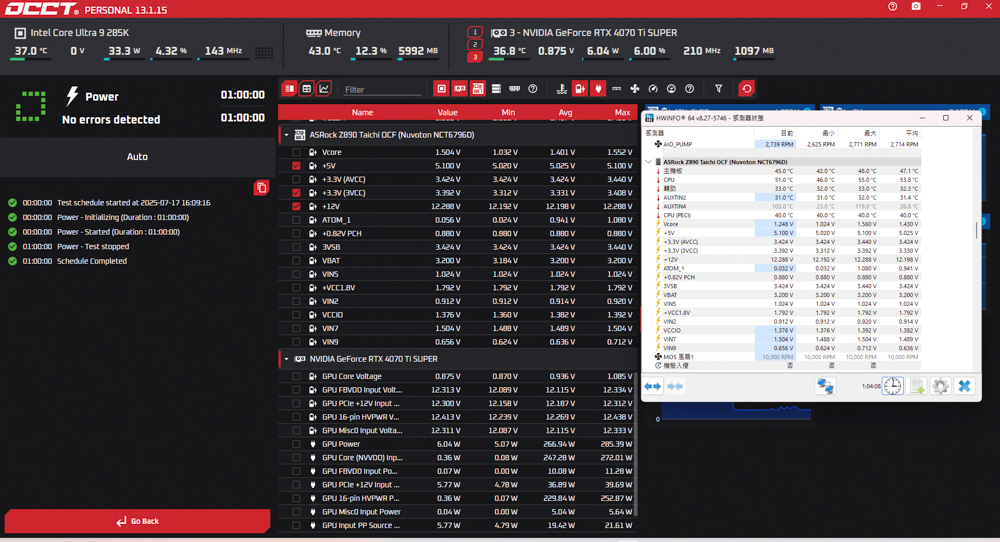Toggle the memory module filter icon
This screenshot has height=542, width=1000.
pyautogui.click(x=514, y=89)
